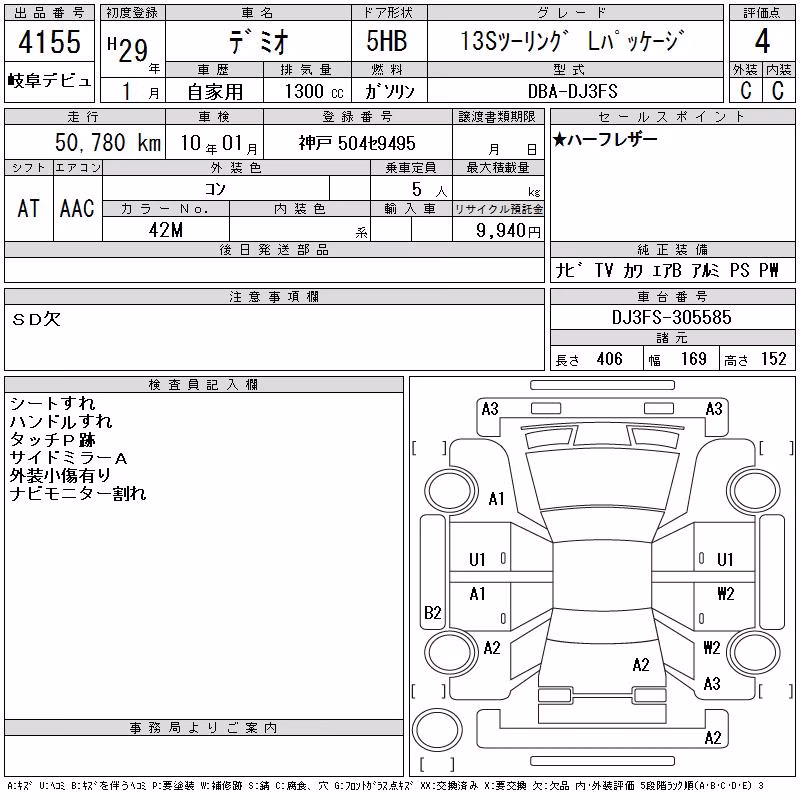
Task: Click the 純正装備 header
Action: pyautogui.click(x=672, y=249)
